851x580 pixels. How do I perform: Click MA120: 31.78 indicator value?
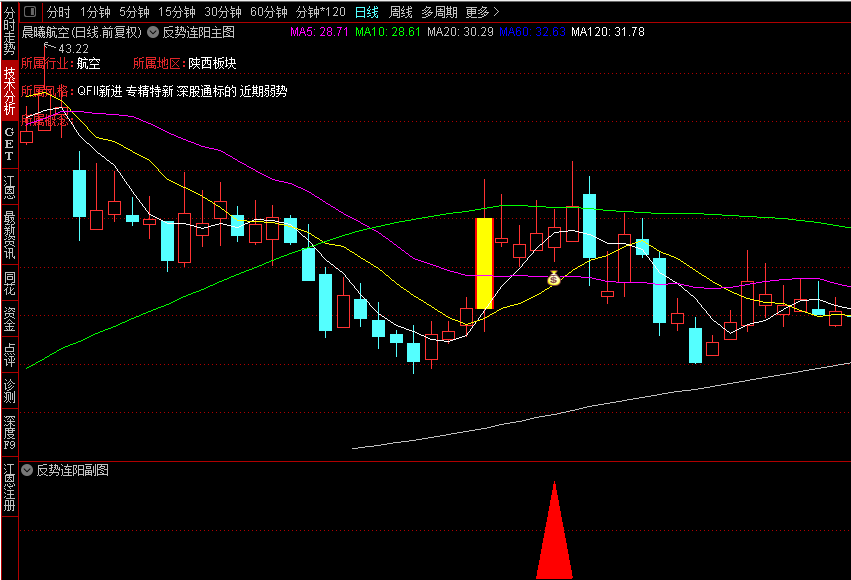(608, 32)
